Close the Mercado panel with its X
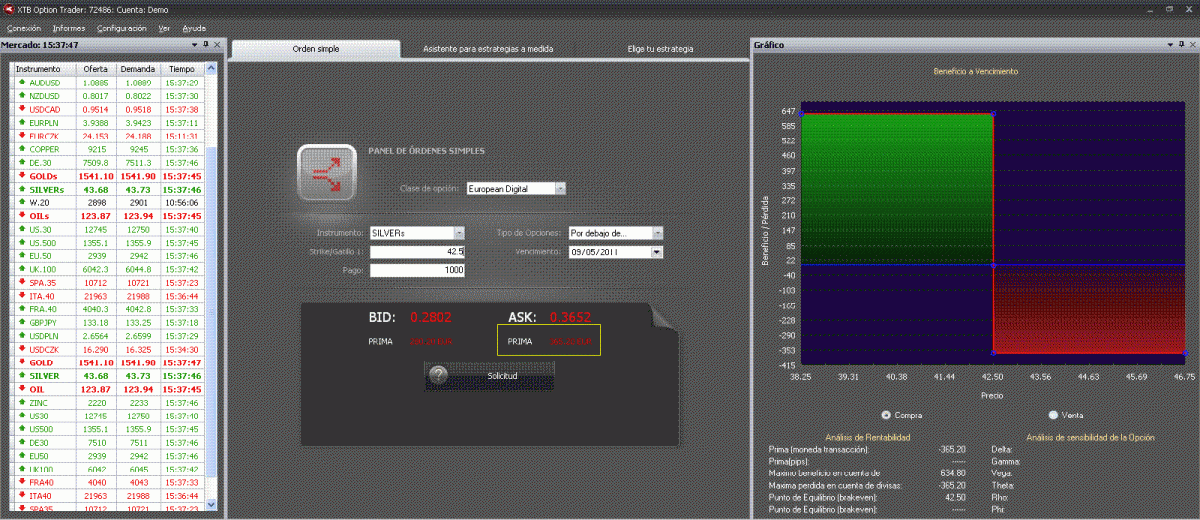 [216, 45]
